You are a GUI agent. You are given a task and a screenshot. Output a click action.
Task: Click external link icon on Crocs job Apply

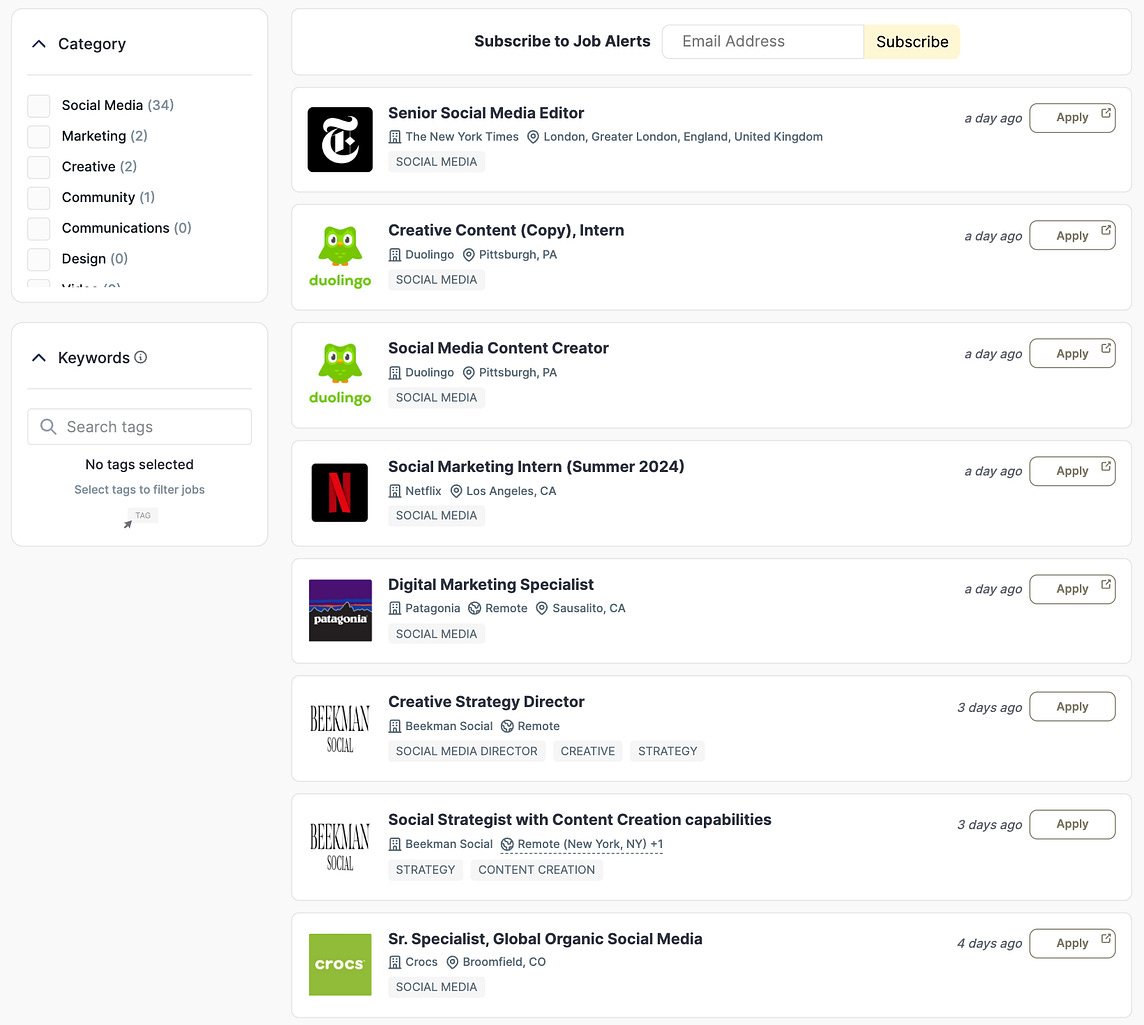1106,938
